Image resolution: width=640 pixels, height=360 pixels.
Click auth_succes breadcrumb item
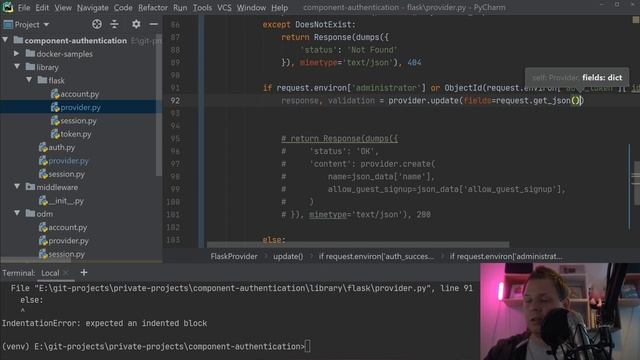pos(376,256)
